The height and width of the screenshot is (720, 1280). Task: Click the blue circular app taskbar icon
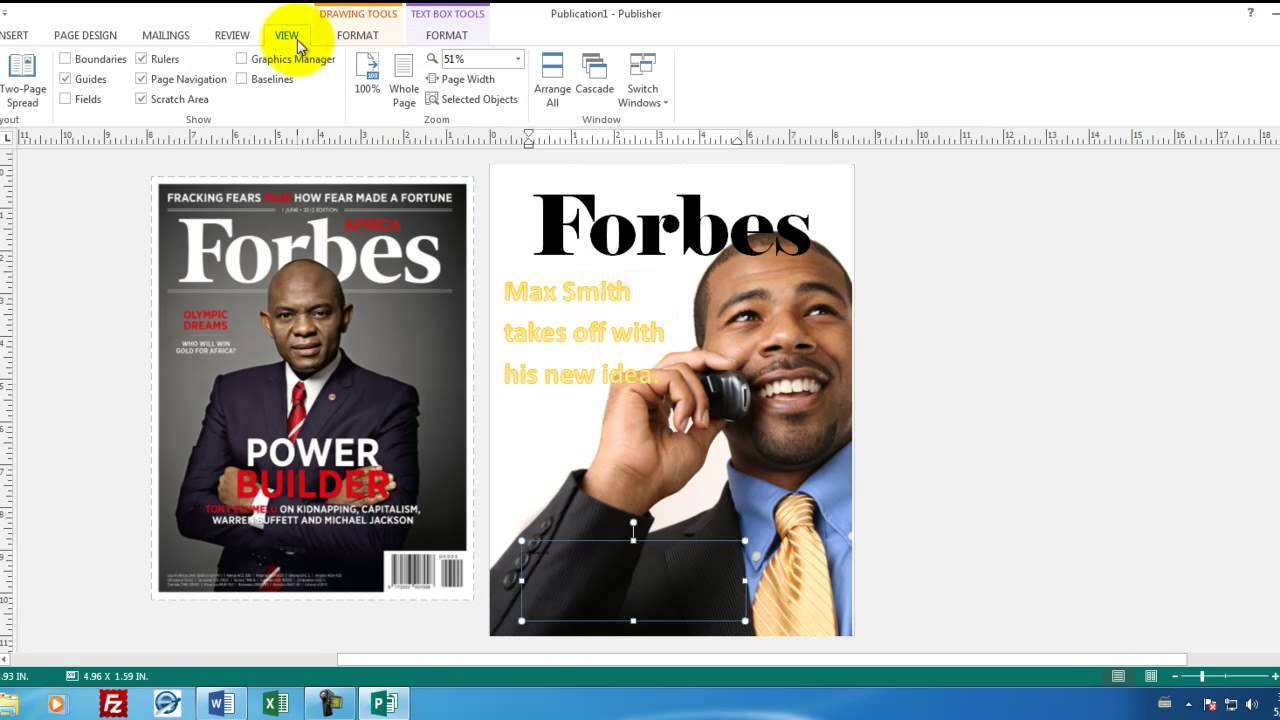click(167, 704)
